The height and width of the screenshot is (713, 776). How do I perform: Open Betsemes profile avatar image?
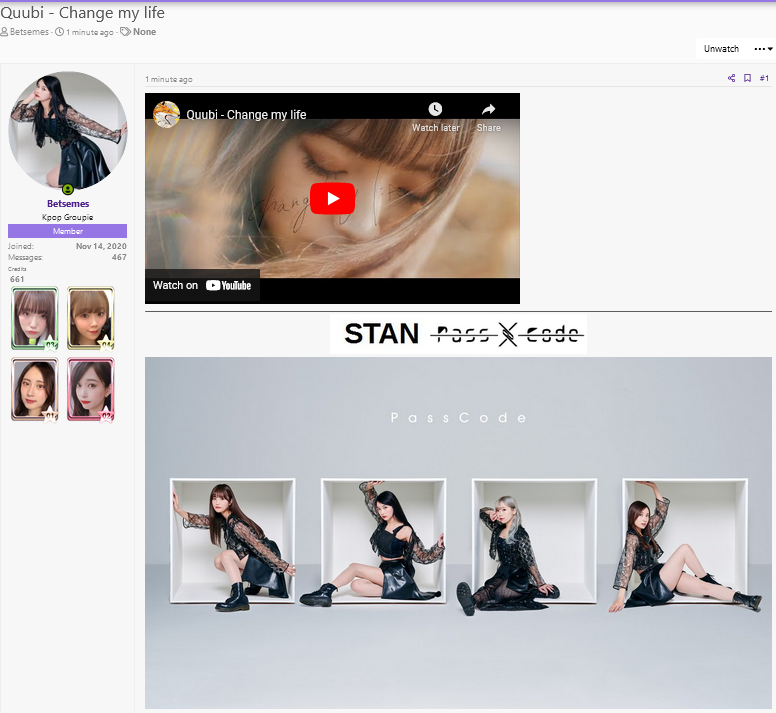[x=68, y=131]
